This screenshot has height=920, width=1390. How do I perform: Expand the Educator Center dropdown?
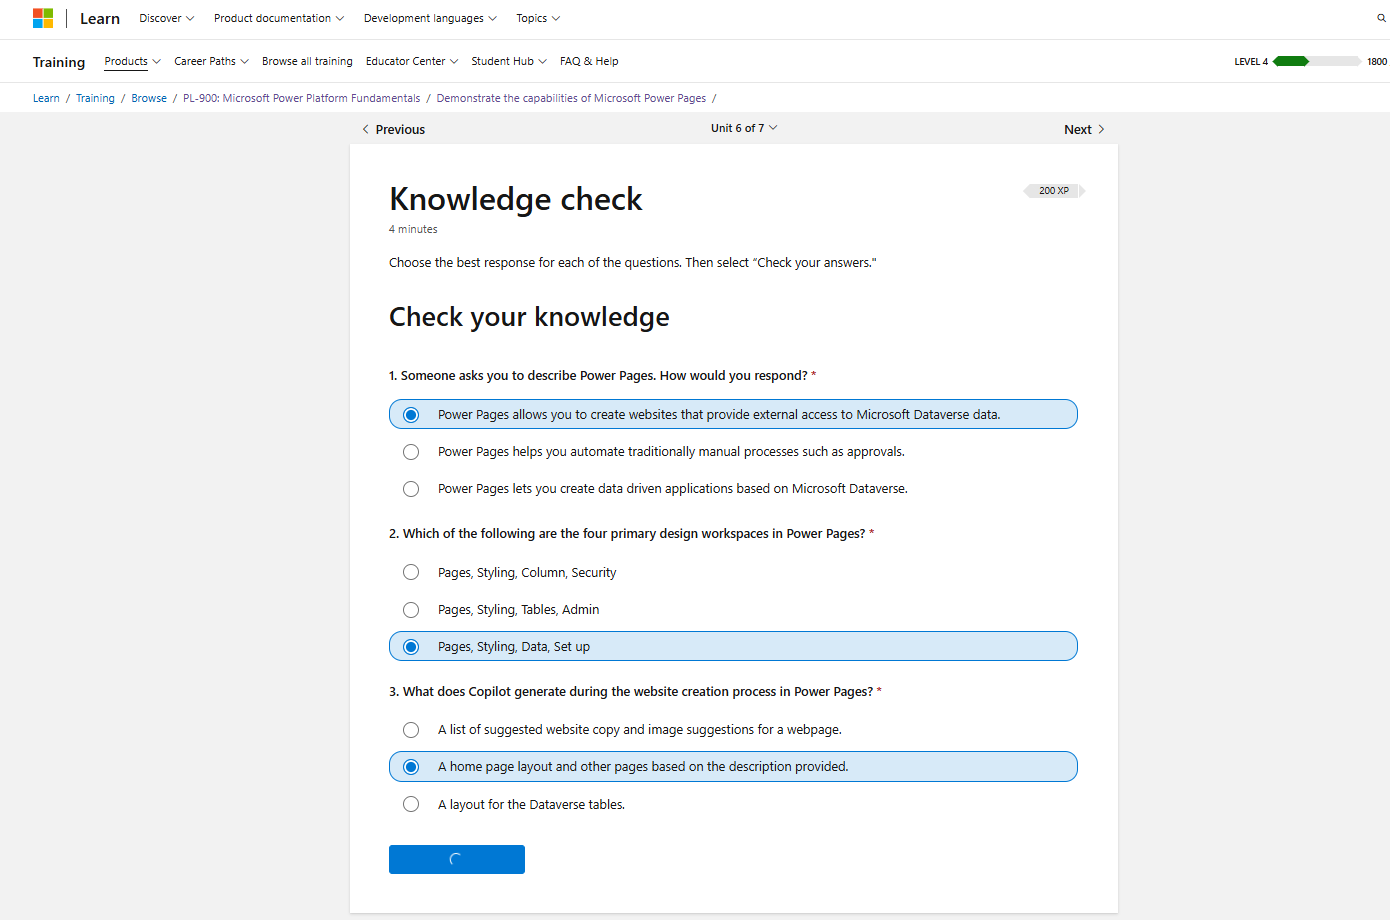pyautogui.click(x=412, y=61)
